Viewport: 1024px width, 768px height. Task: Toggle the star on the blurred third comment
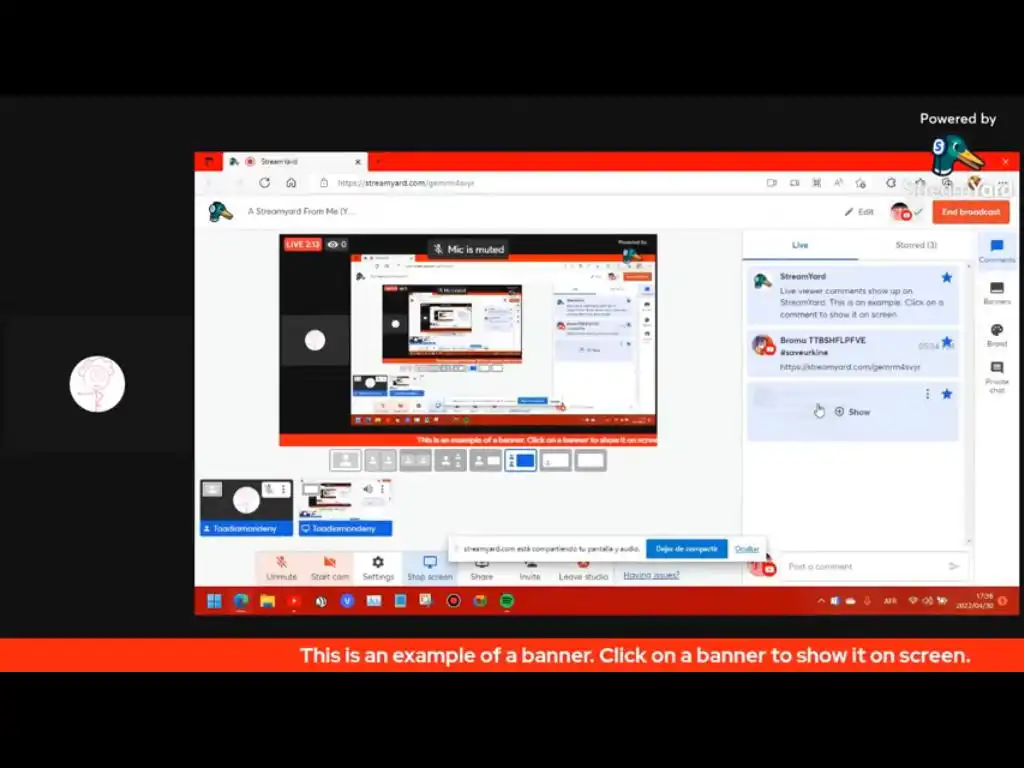[x=947, y=394]
